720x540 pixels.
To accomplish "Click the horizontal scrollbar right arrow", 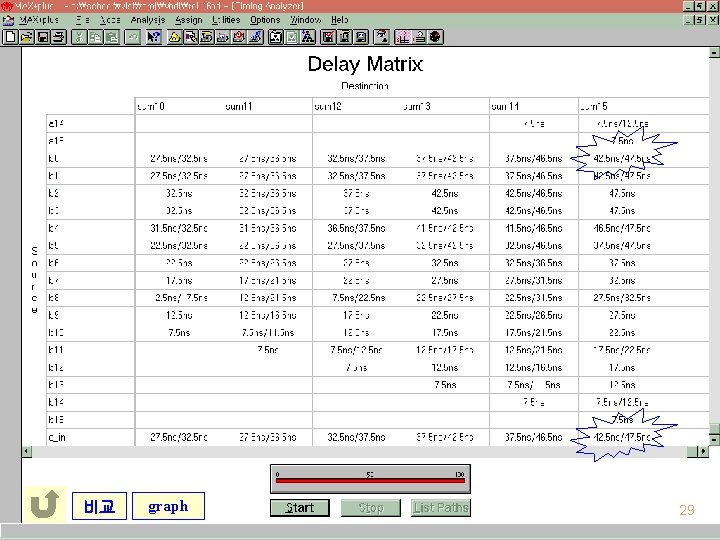I will coord(703,451).
